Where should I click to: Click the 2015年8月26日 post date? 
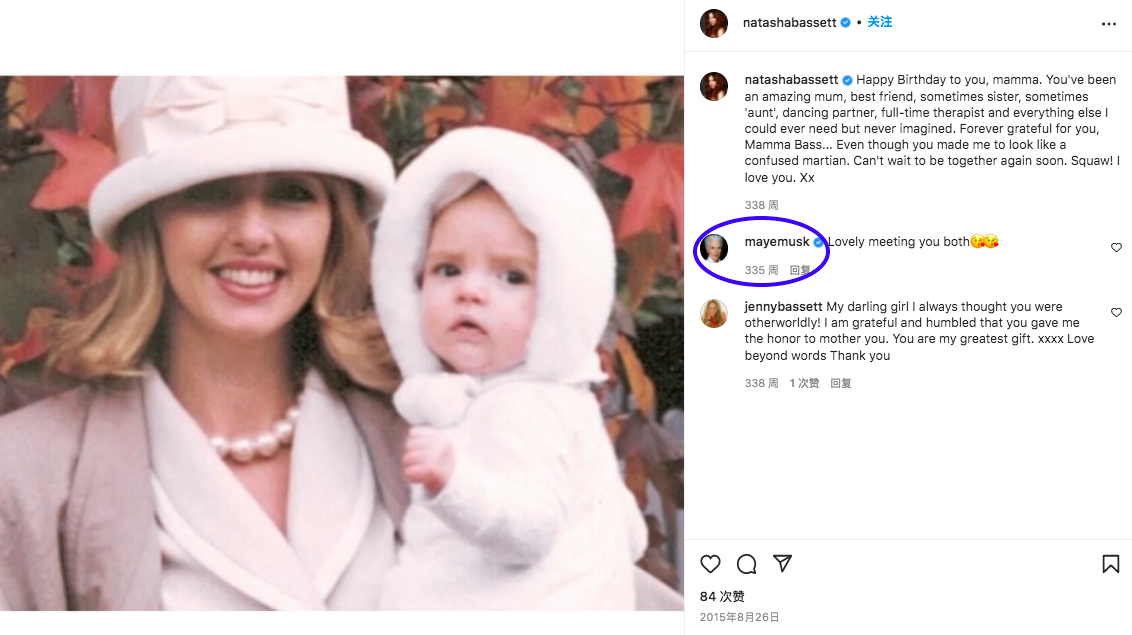click(739, 618)
